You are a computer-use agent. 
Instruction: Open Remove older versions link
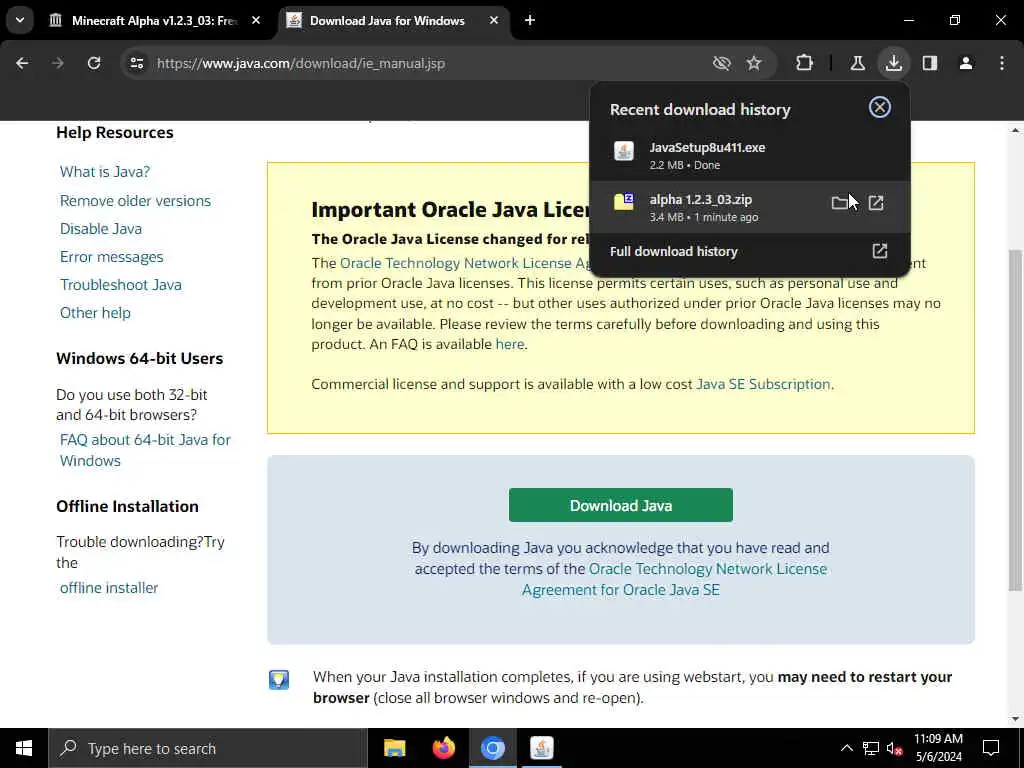tap(135, 200)
